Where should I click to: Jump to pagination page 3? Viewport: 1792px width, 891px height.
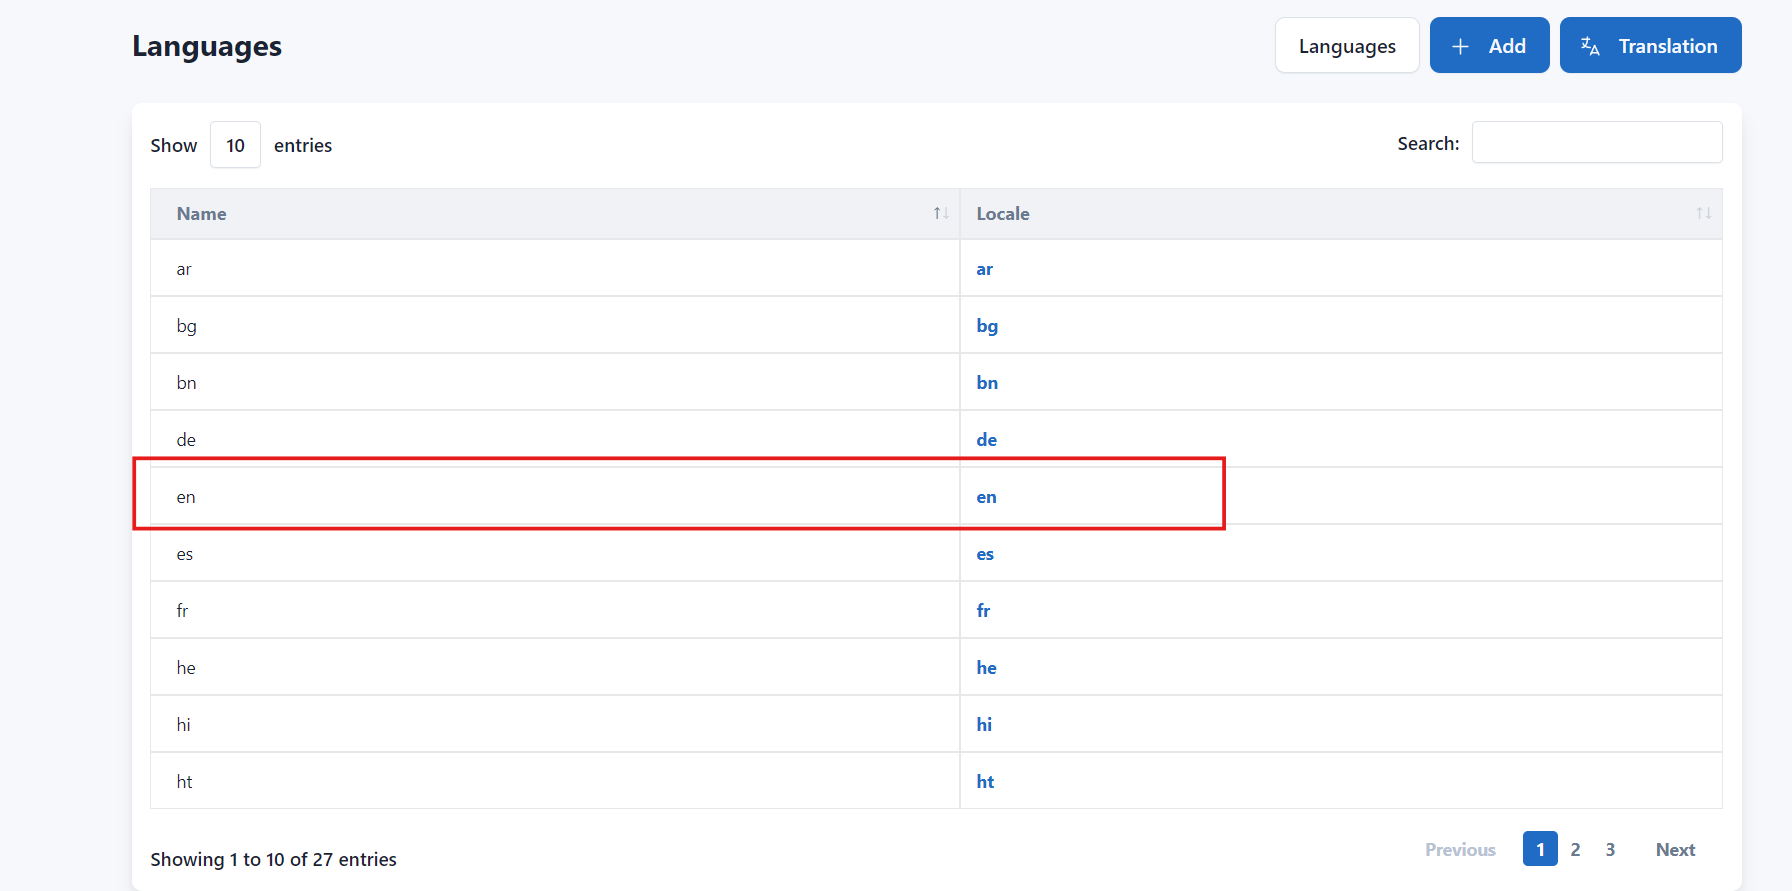[x=1610, y=849]
